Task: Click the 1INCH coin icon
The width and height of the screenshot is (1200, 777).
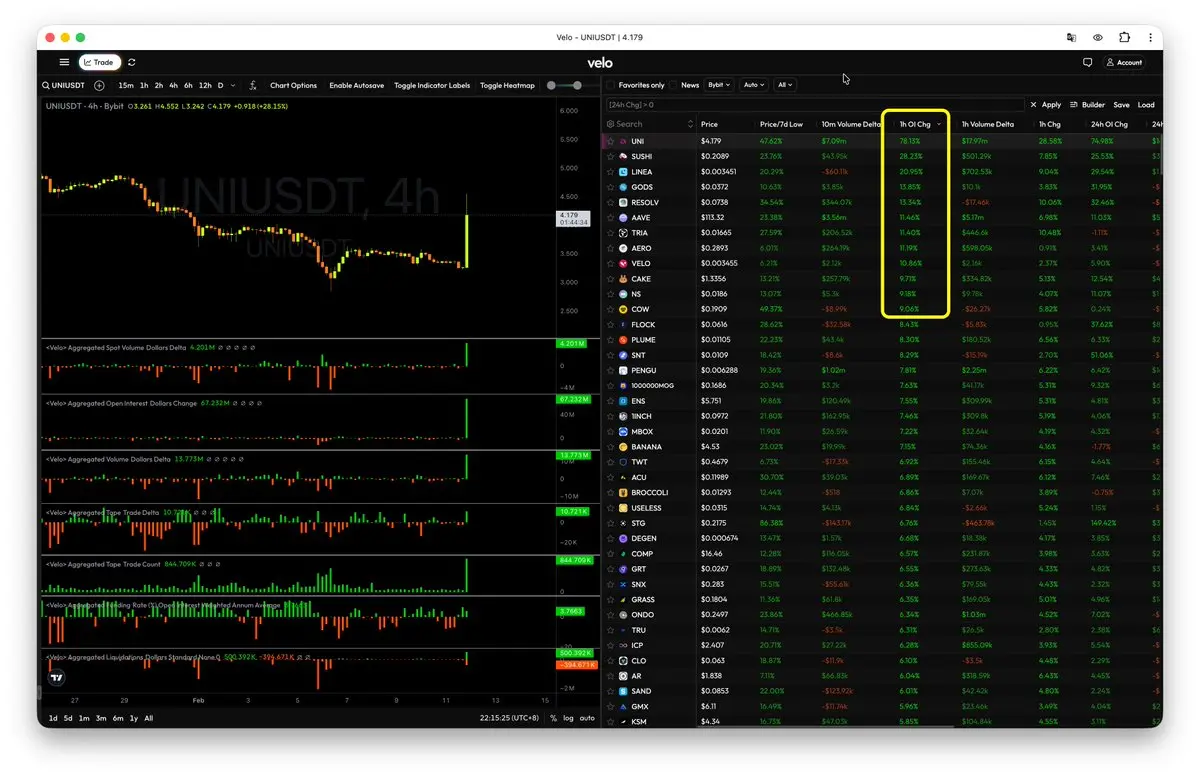Action: [x=623, y=416]
